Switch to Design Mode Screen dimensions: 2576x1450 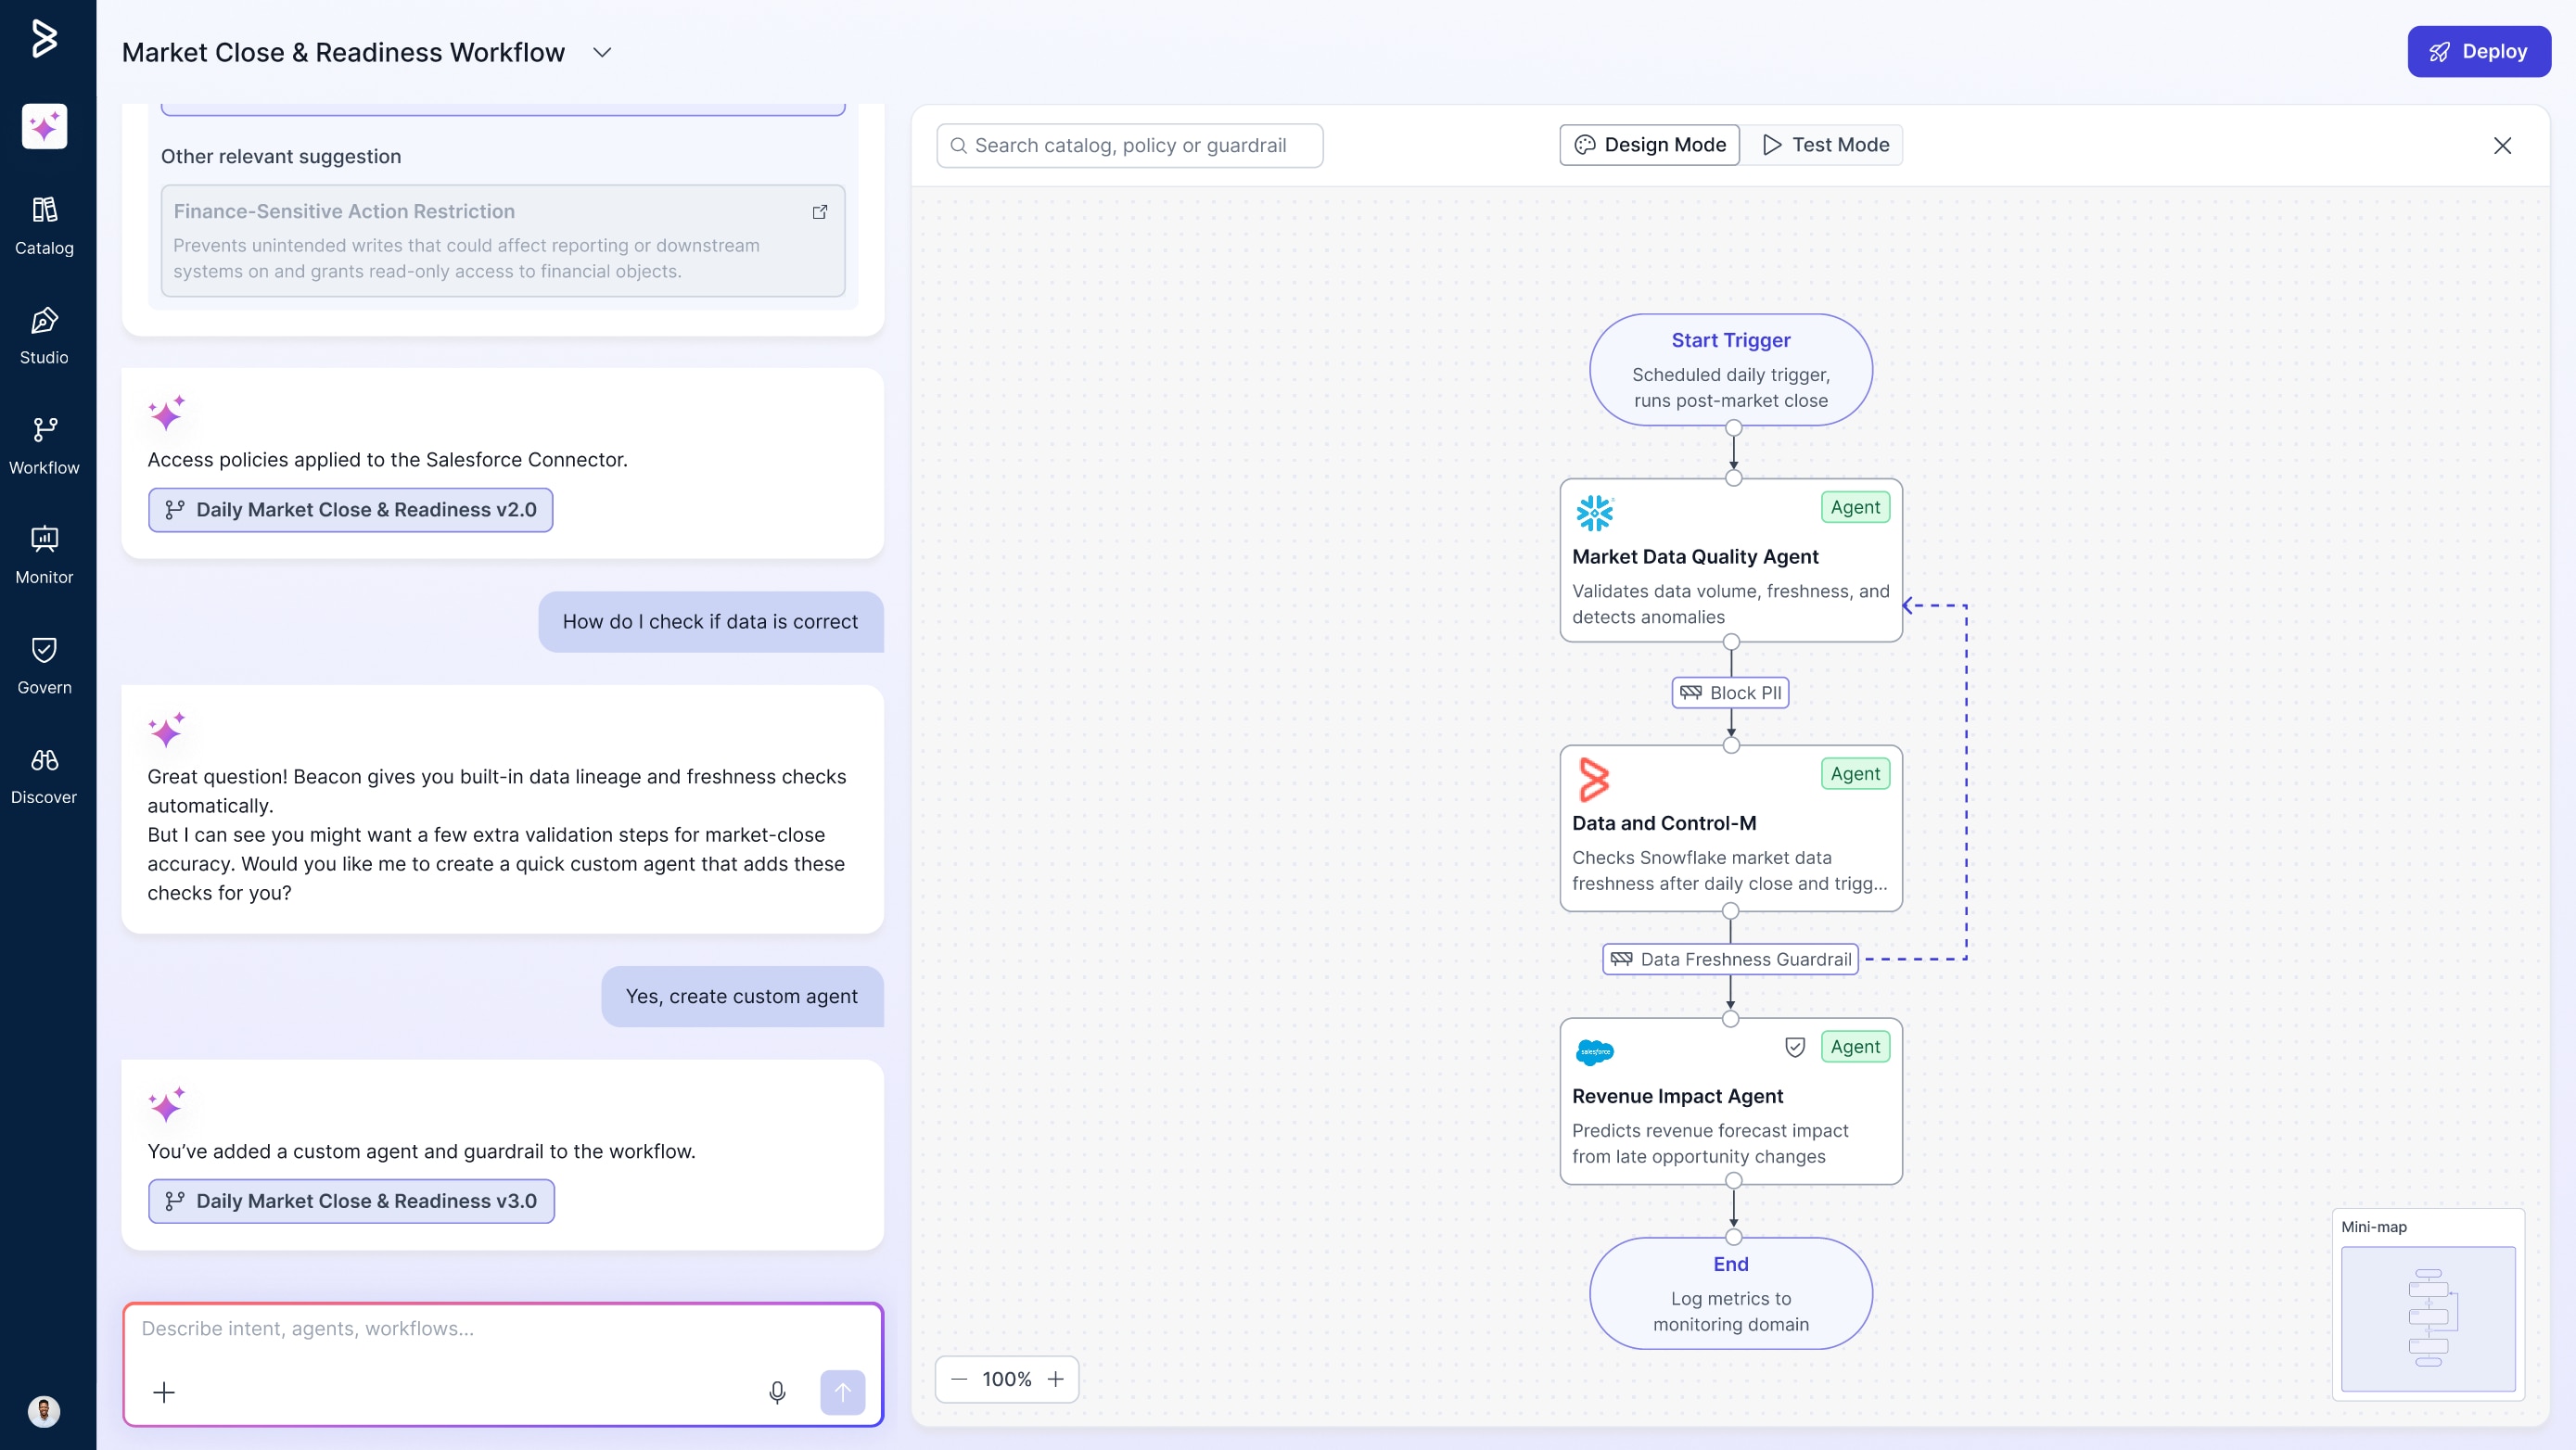click(x=1650, y=145)
